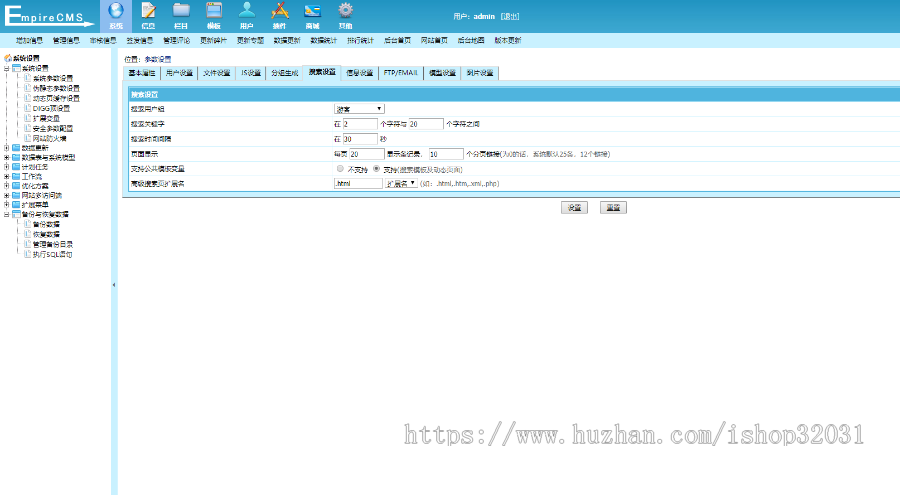Open 增加信息 in the secondary menu
The width and height of the screenshot is (900, 495).
pos(29,40)
